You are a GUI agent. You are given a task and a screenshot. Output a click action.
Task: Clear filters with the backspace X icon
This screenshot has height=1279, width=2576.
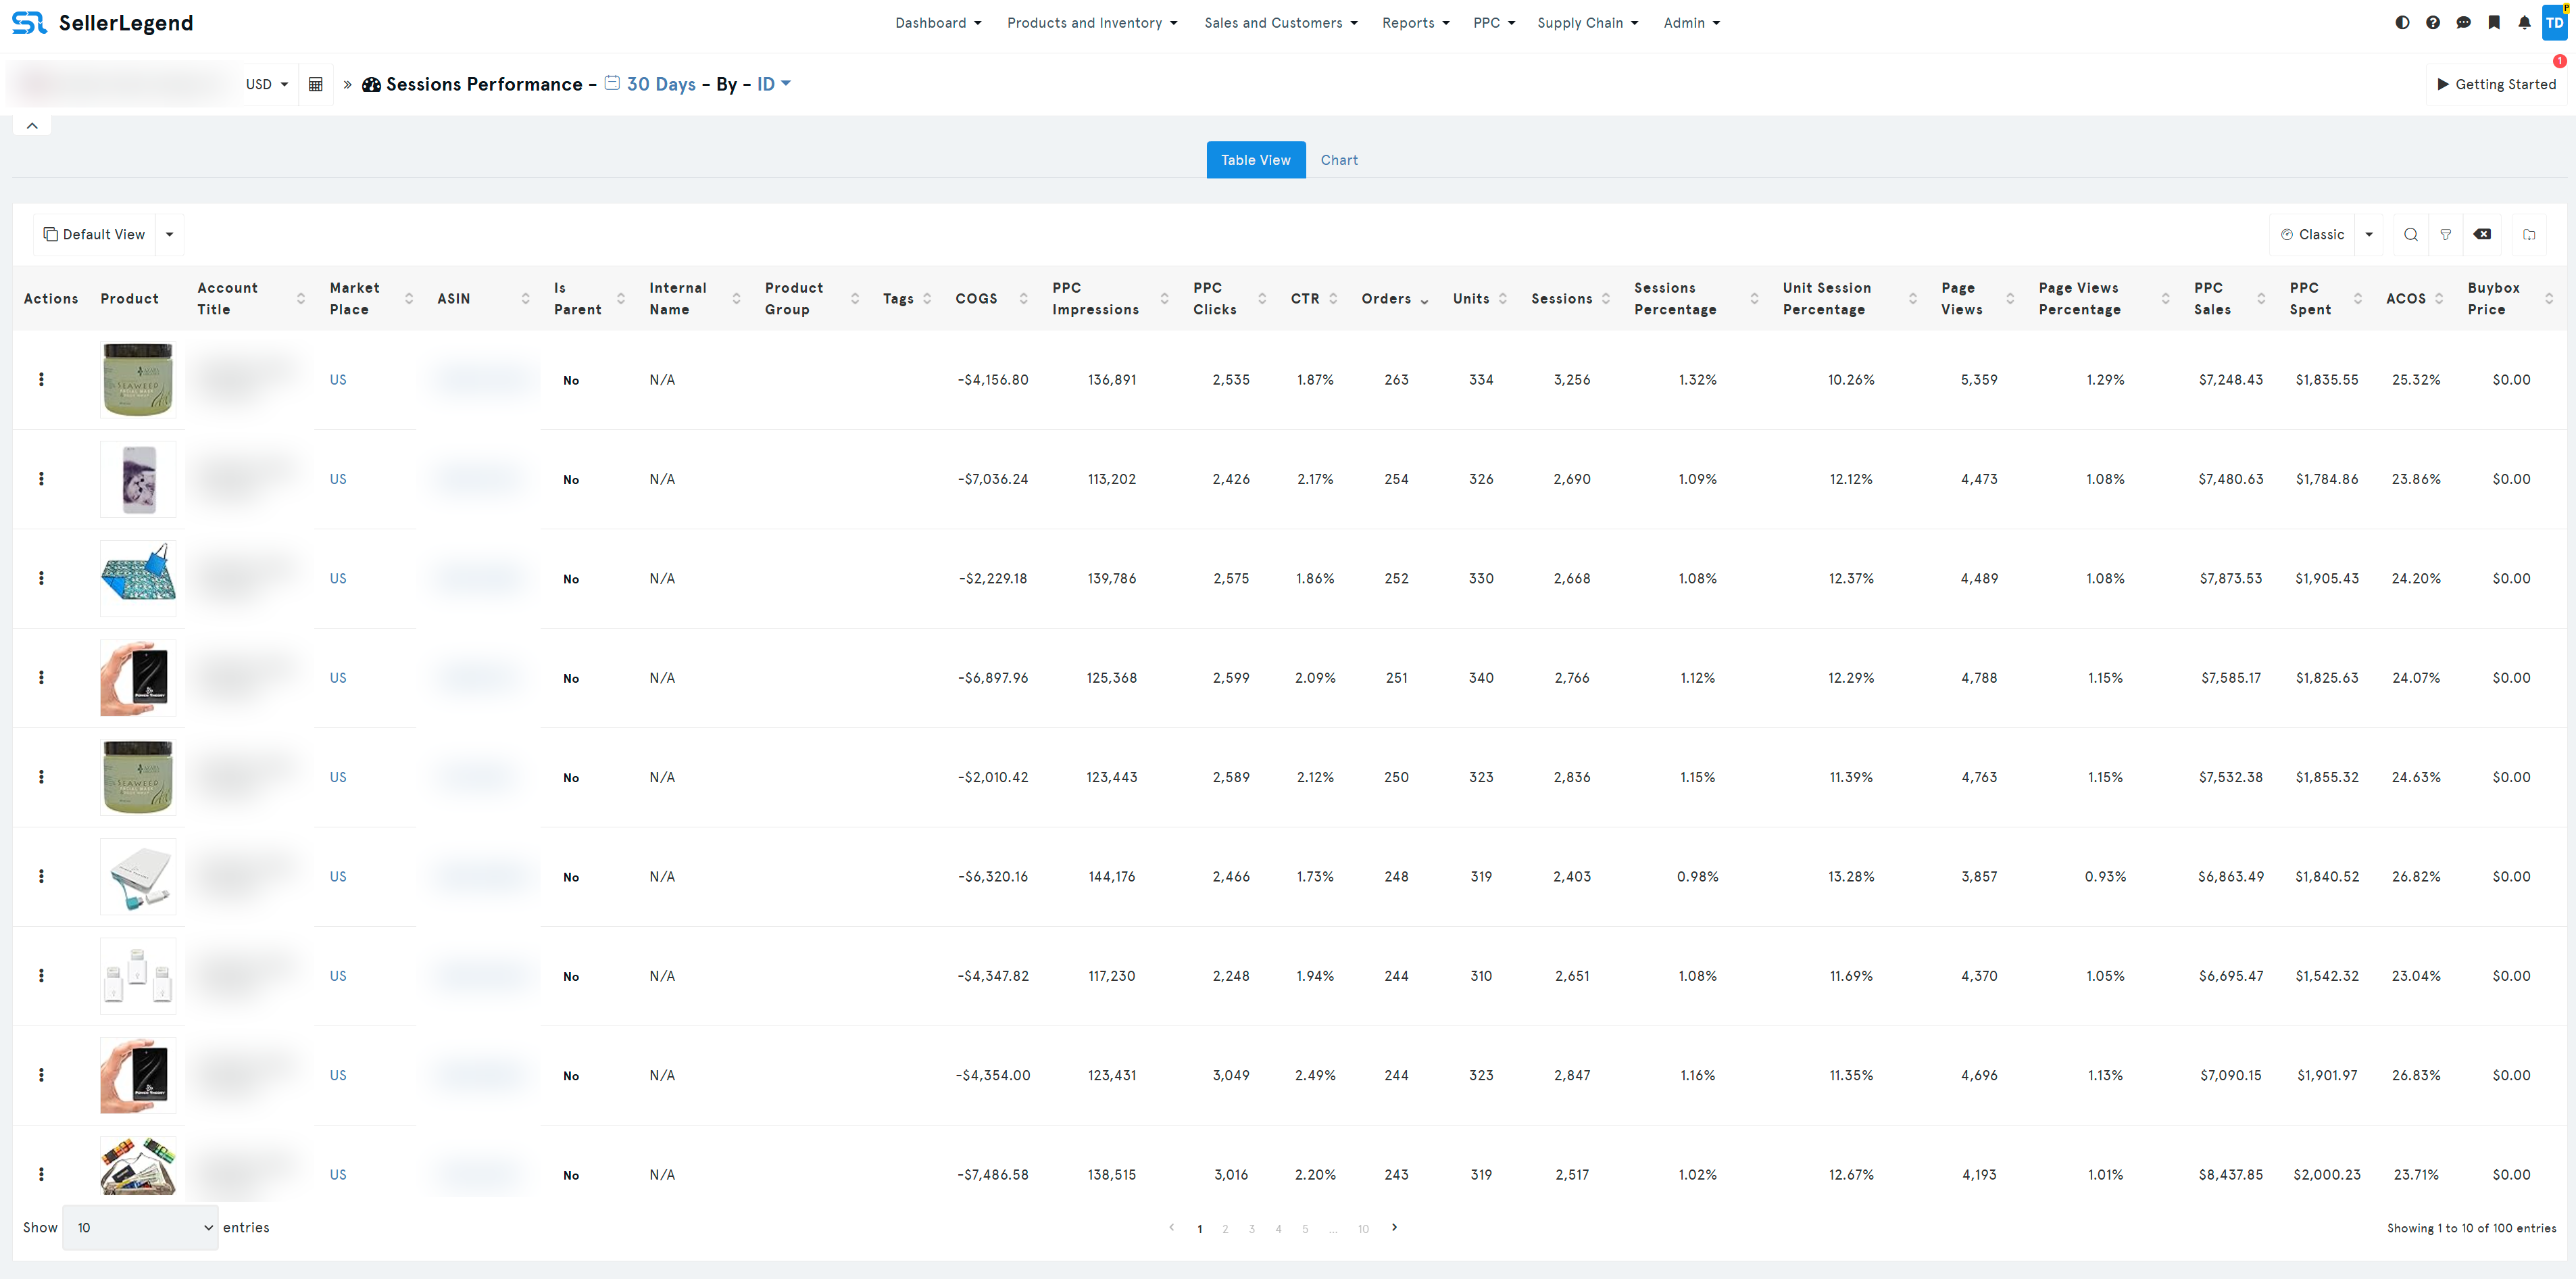click(2482, 234)
